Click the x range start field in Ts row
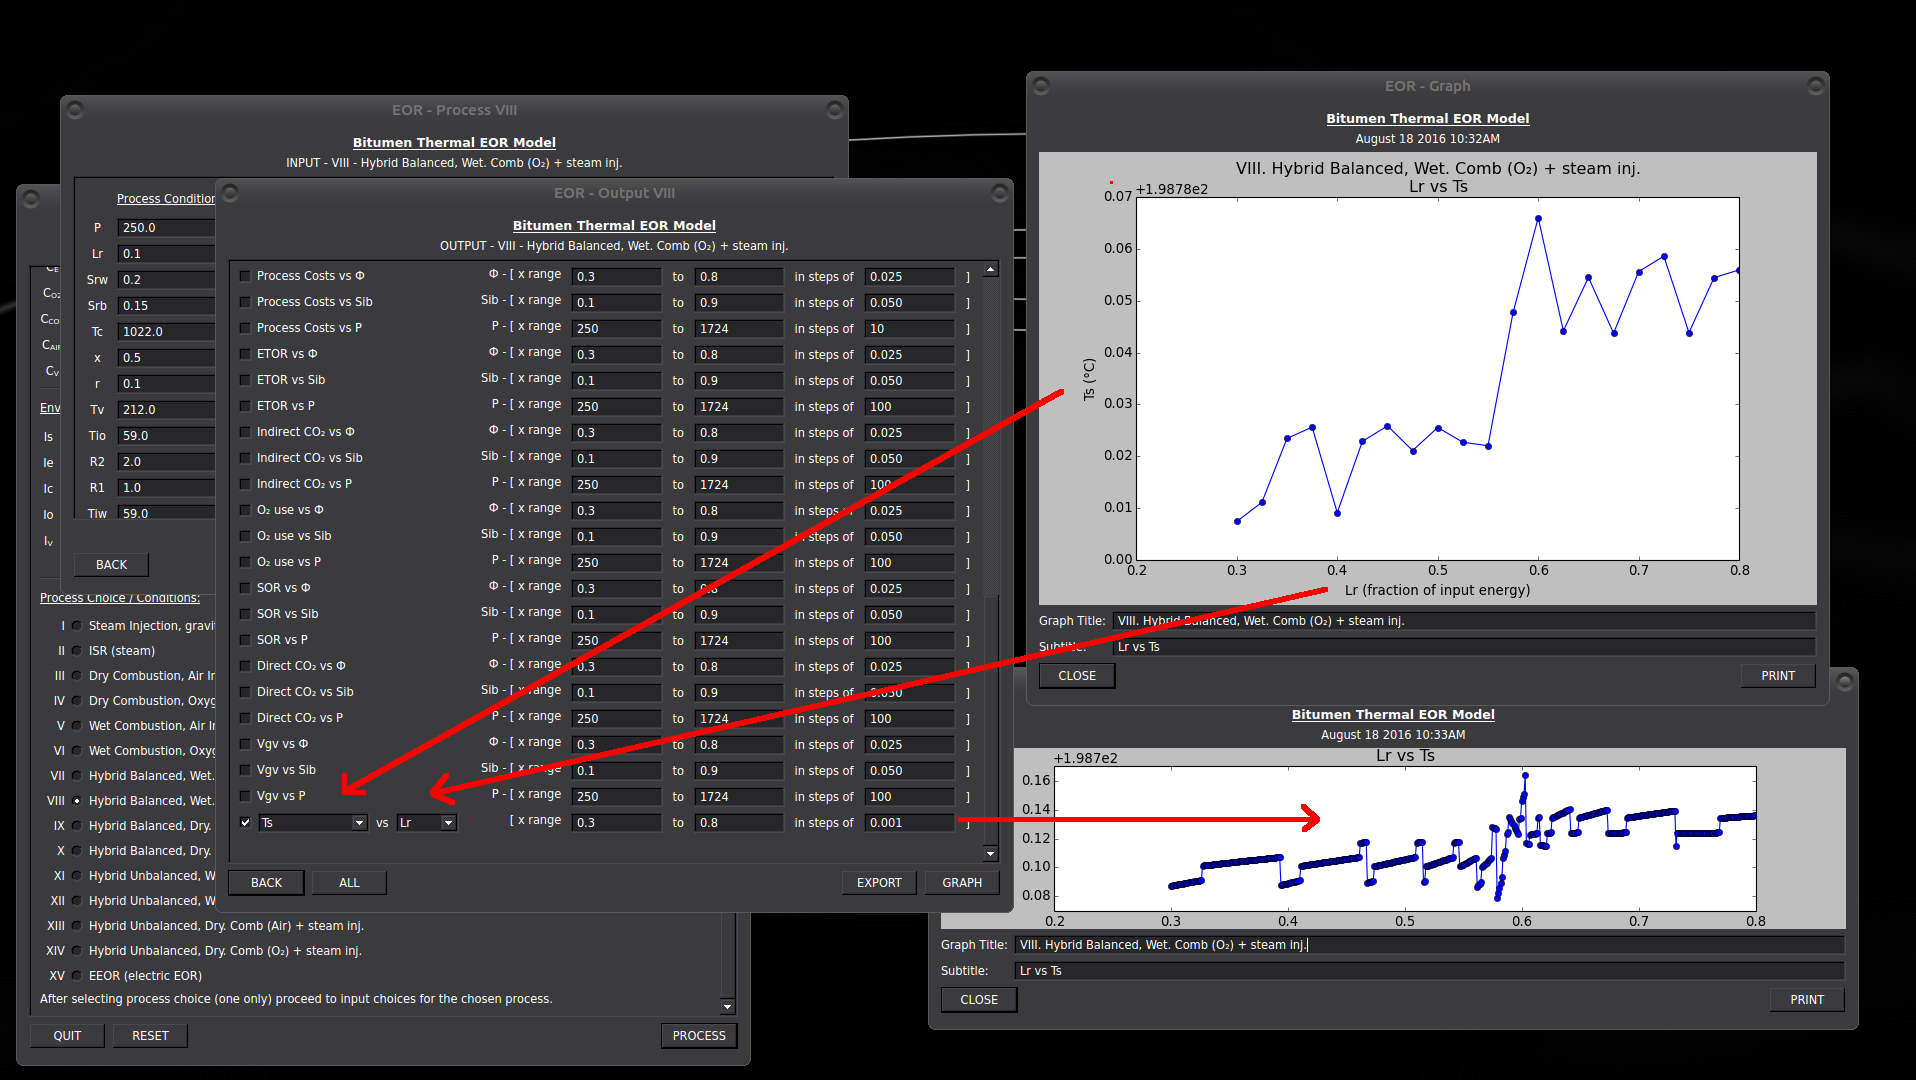Image resolution: width=1916 pixels, height=1080 pixels. point(616,823)
